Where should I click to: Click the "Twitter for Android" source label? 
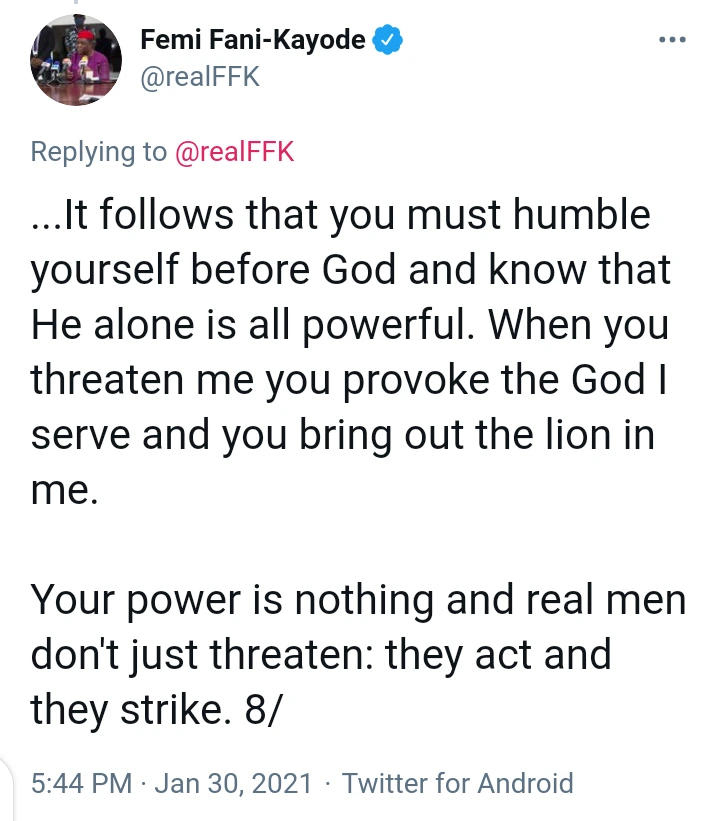[x=458, y=783]
